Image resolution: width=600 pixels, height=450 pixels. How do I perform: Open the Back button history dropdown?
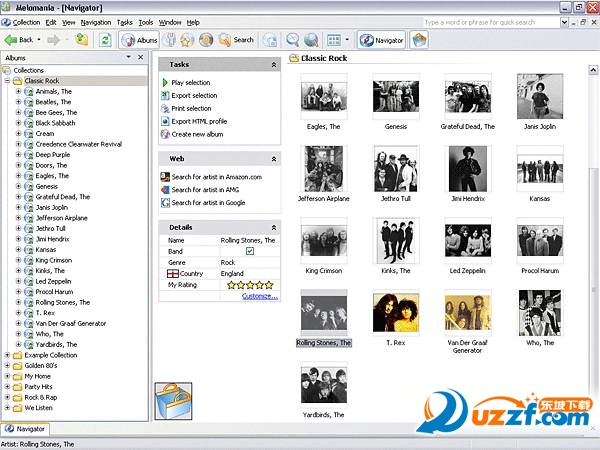39,39
